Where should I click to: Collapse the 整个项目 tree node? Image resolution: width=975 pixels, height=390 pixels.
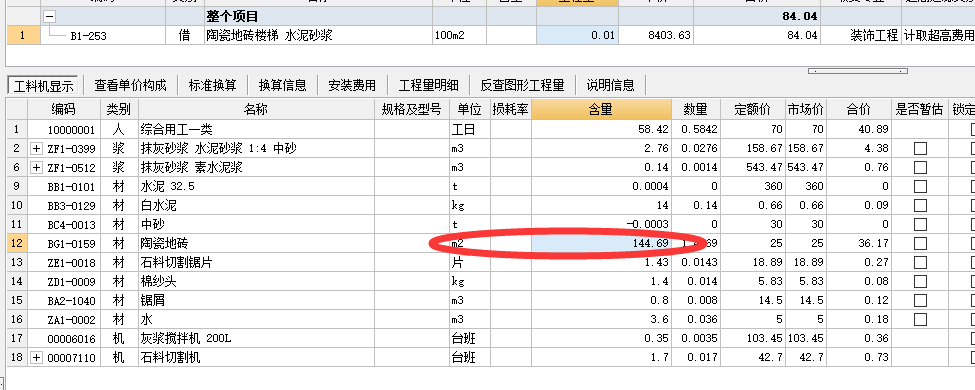click(x=50, y=17)
